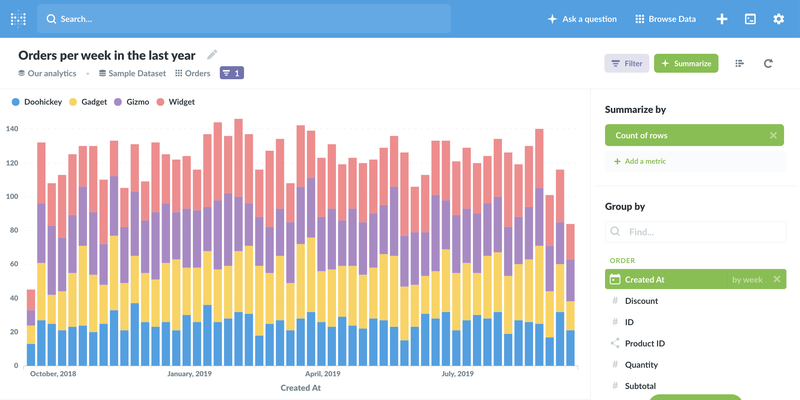The image size is (800, 400).
Task: Remove the Created At grouping
Action: tap(777, 279)
